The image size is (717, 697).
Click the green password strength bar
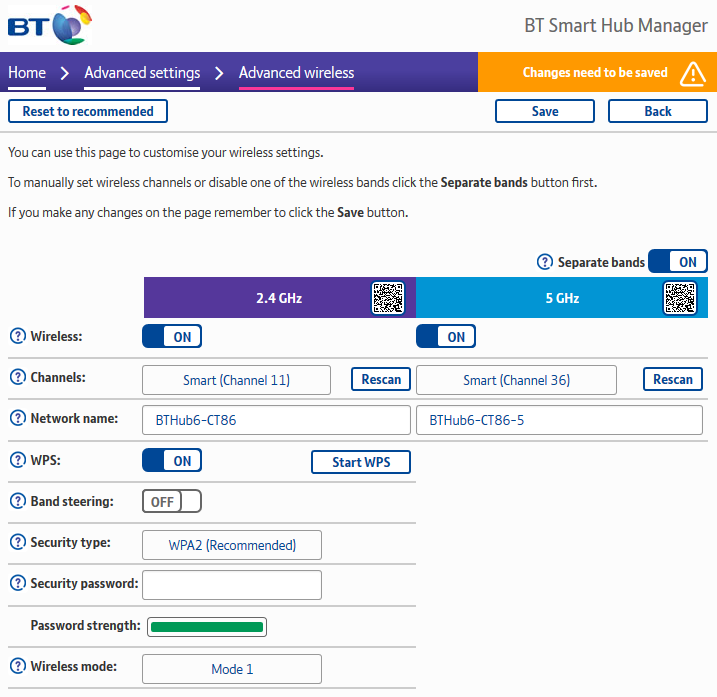[207, 627]
